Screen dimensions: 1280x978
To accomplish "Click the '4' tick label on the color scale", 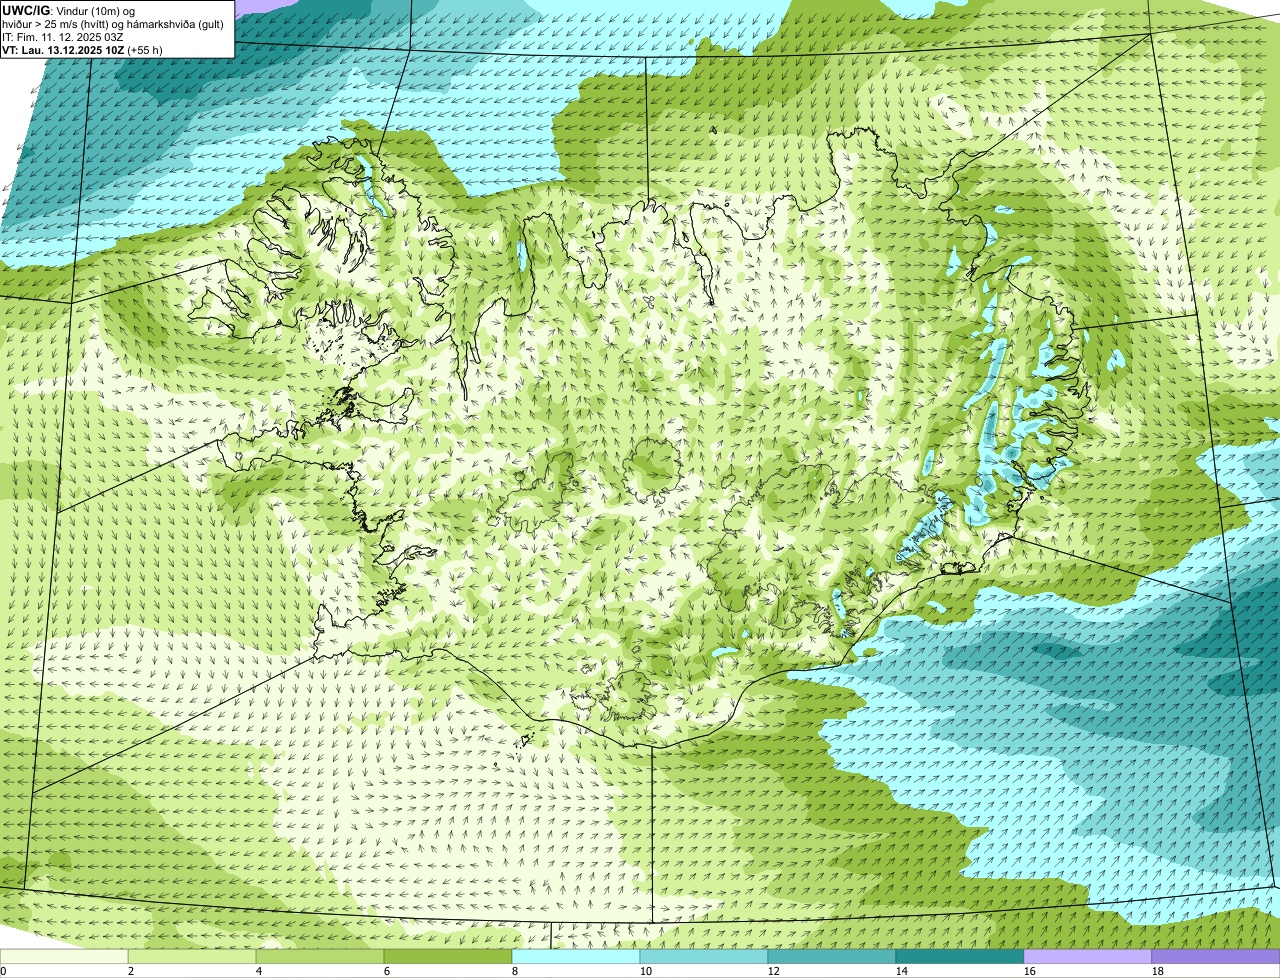I will coord(259,971).
